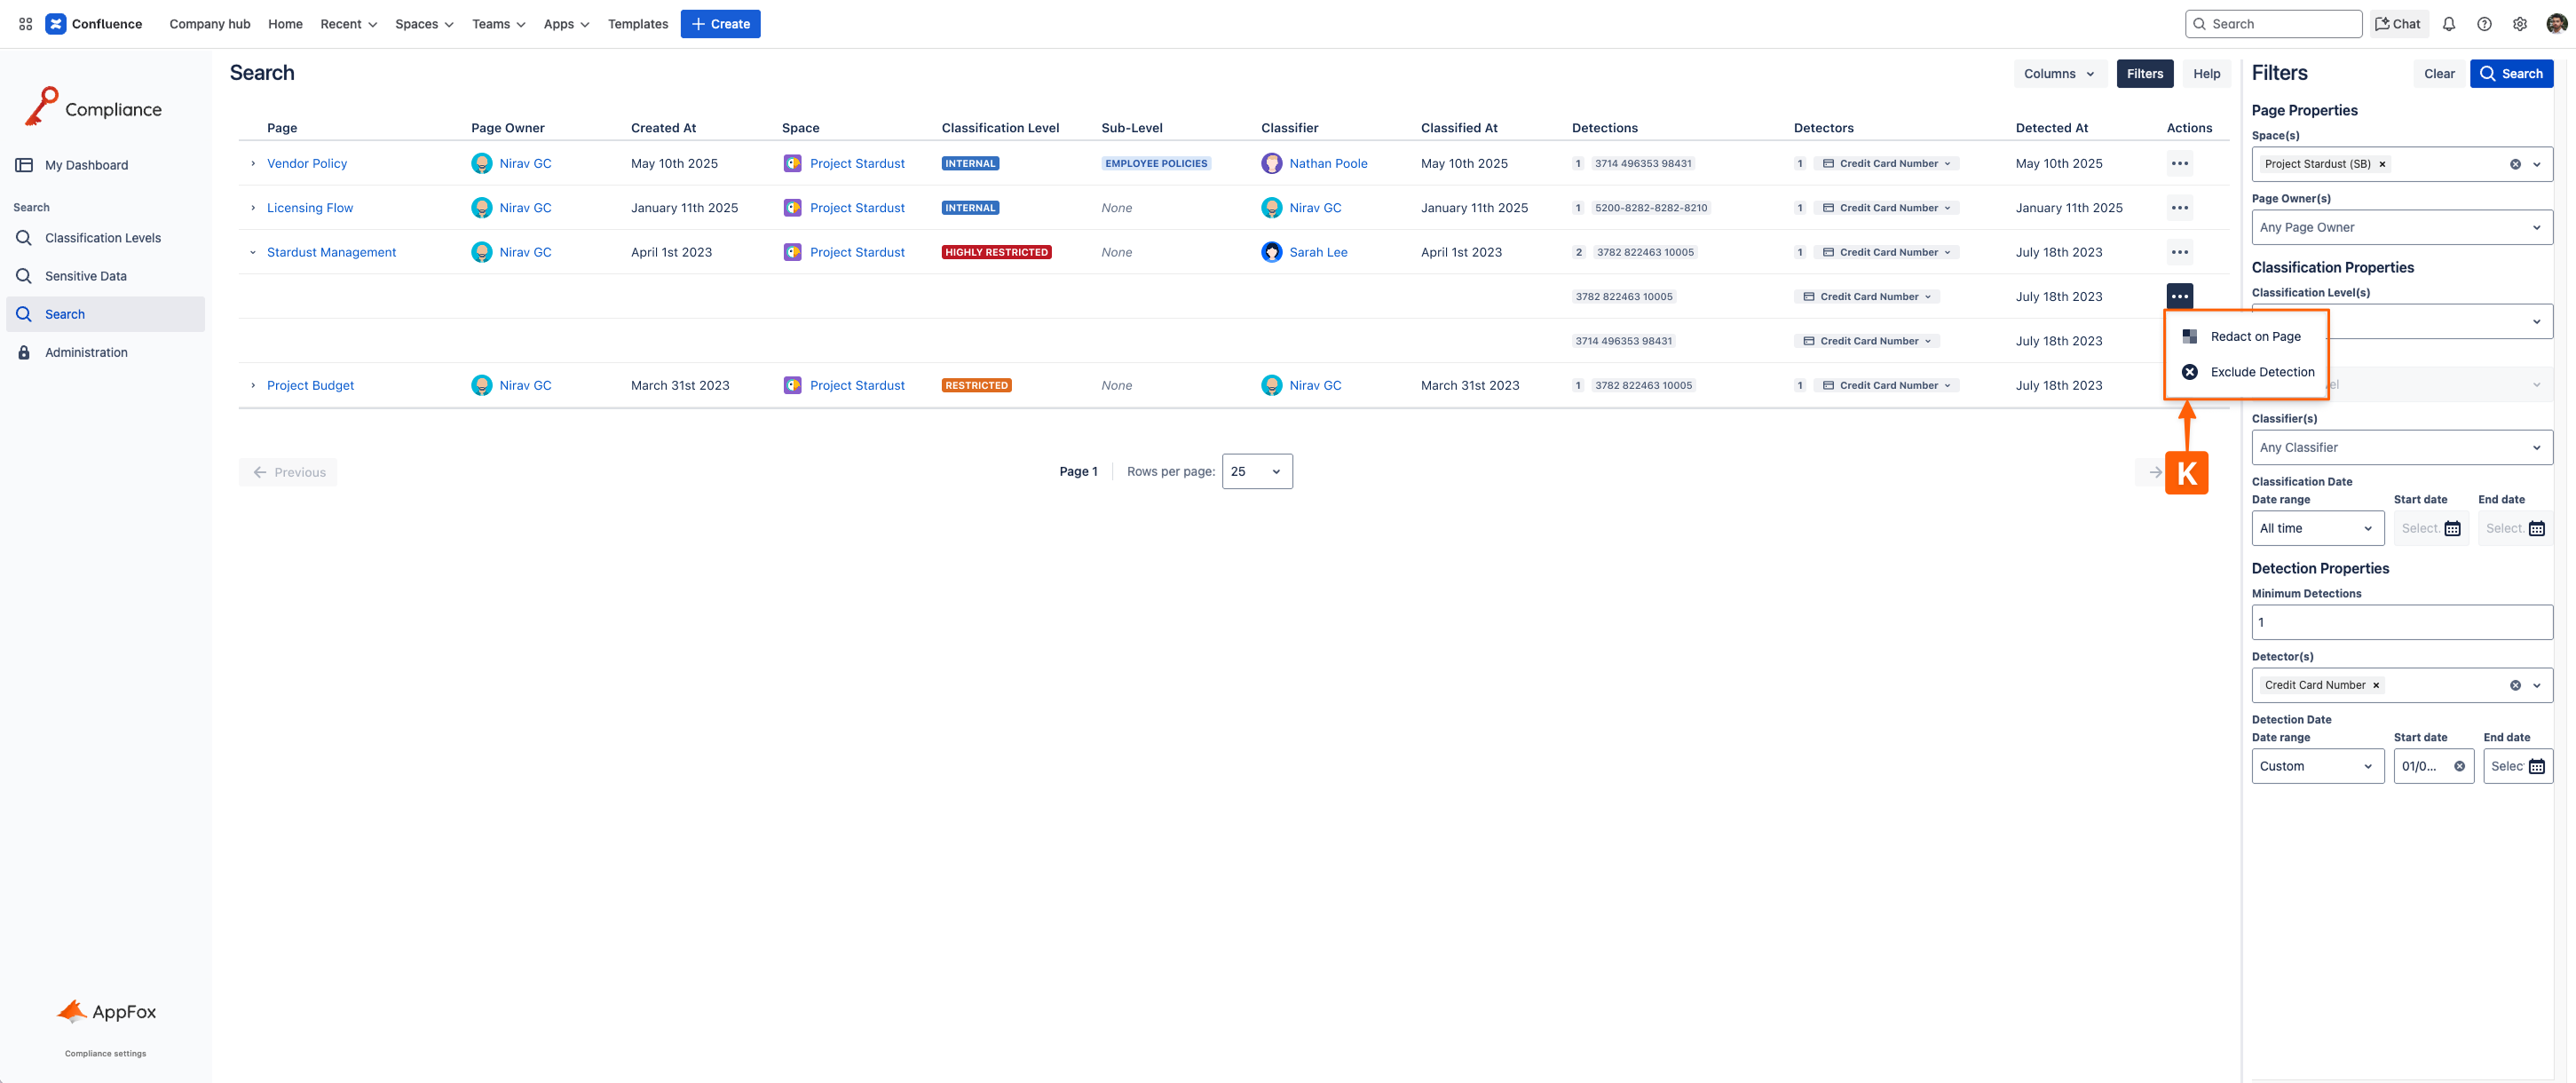Click the Minimum Detections input field
The width and height of the screenshot is (2576, 1083).
click(x=2401, y=622)
